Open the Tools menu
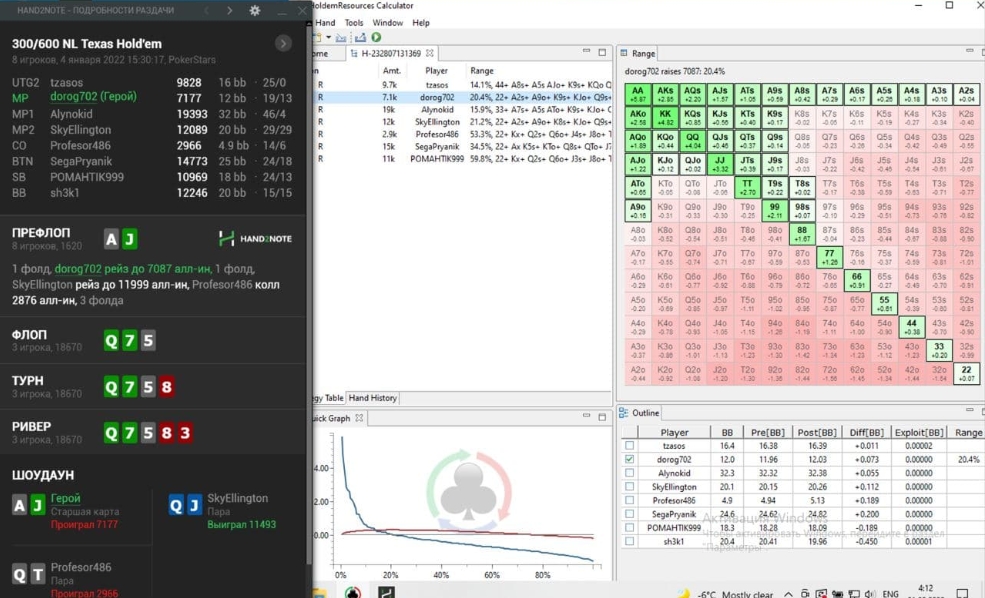This screenshot has height=598, width=985. coord(354,23)
